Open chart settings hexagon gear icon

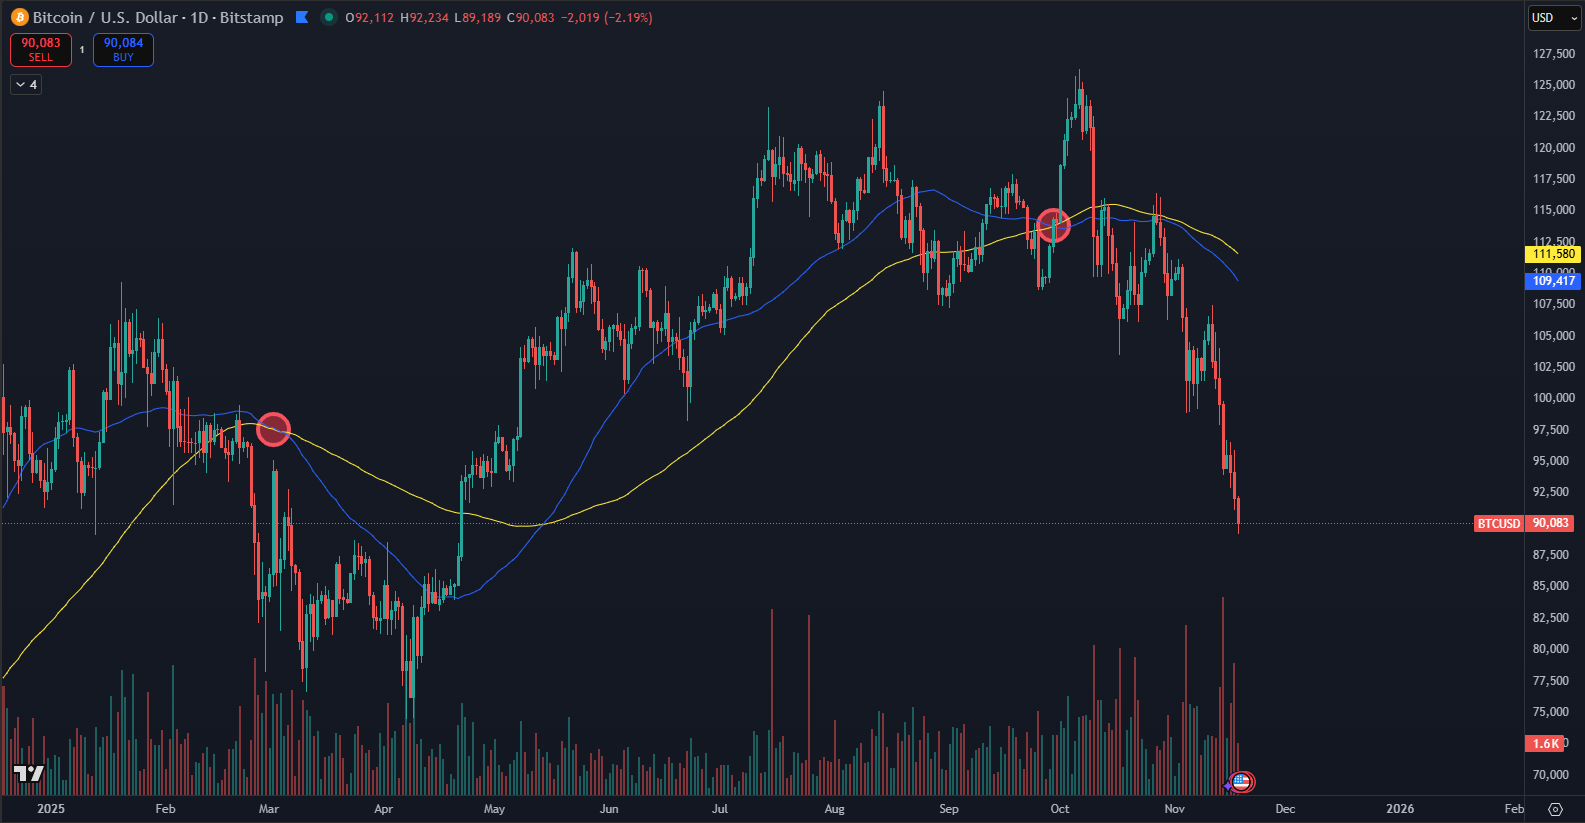tap(1555, 809)
